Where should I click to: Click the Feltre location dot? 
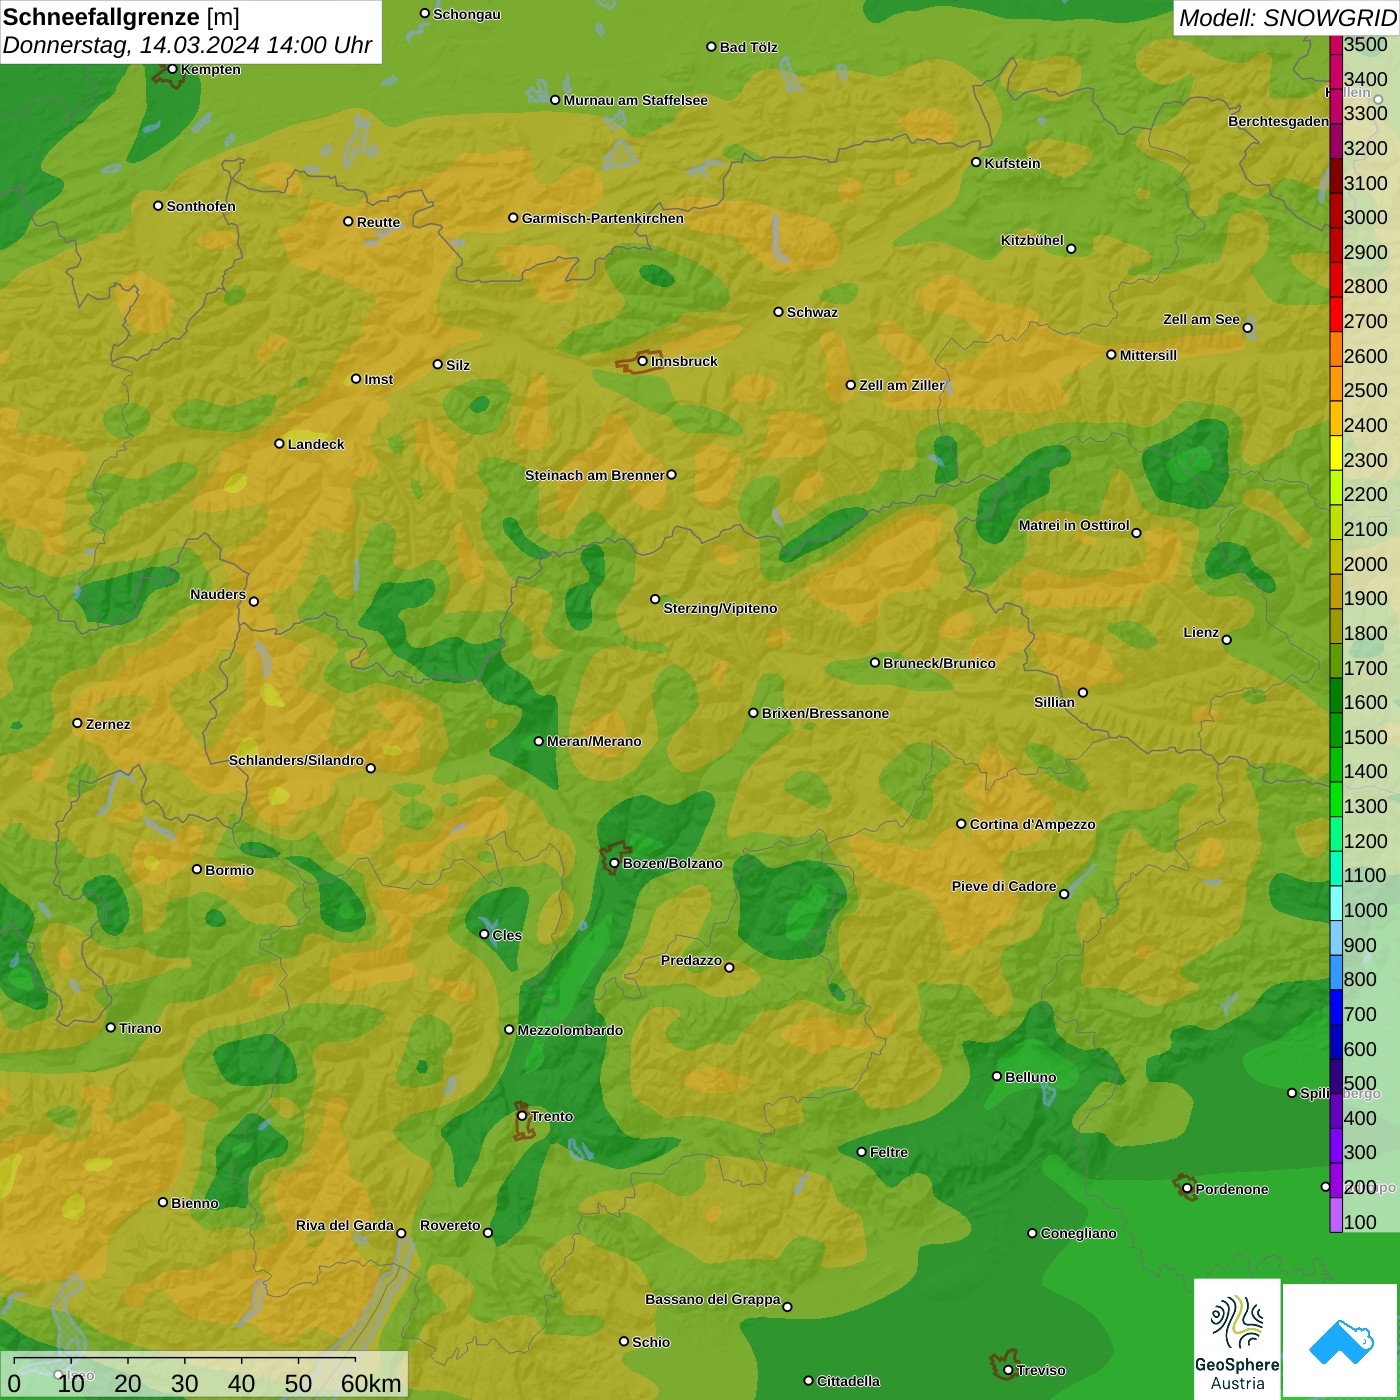(x=861, y=1152)
